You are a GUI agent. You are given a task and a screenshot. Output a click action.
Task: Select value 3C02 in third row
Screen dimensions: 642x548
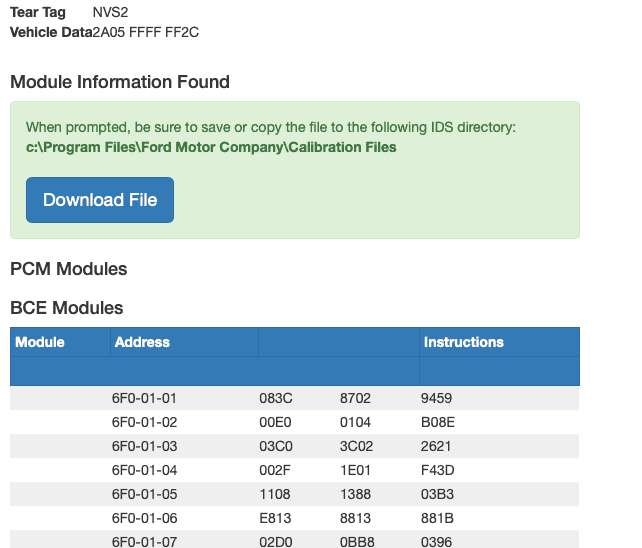pyautogui.click(x=356, y=446)
